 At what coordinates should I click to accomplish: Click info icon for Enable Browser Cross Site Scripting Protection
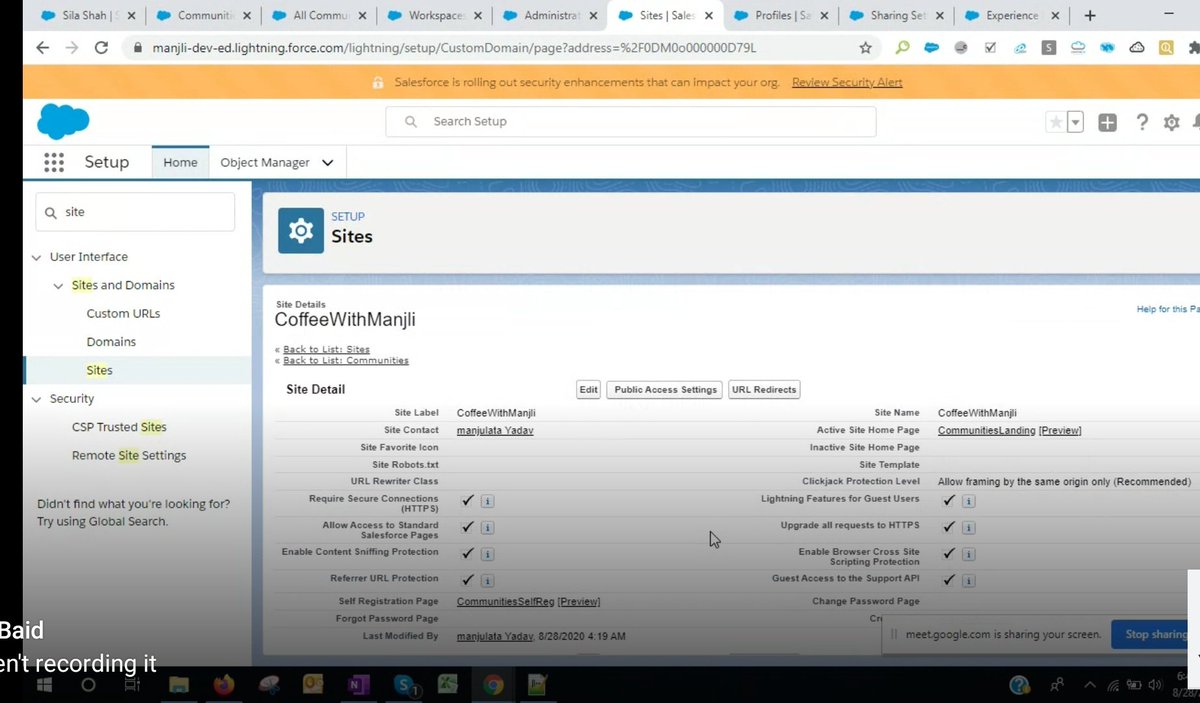[x=968, y=554]
